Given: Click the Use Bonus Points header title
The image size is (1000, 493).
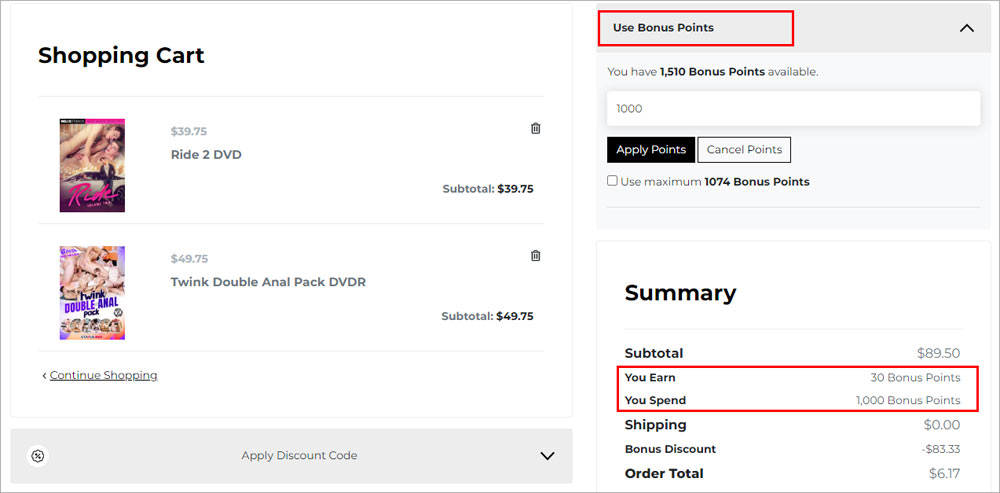Looking at the screenshot, I should [x=663, y=28].
